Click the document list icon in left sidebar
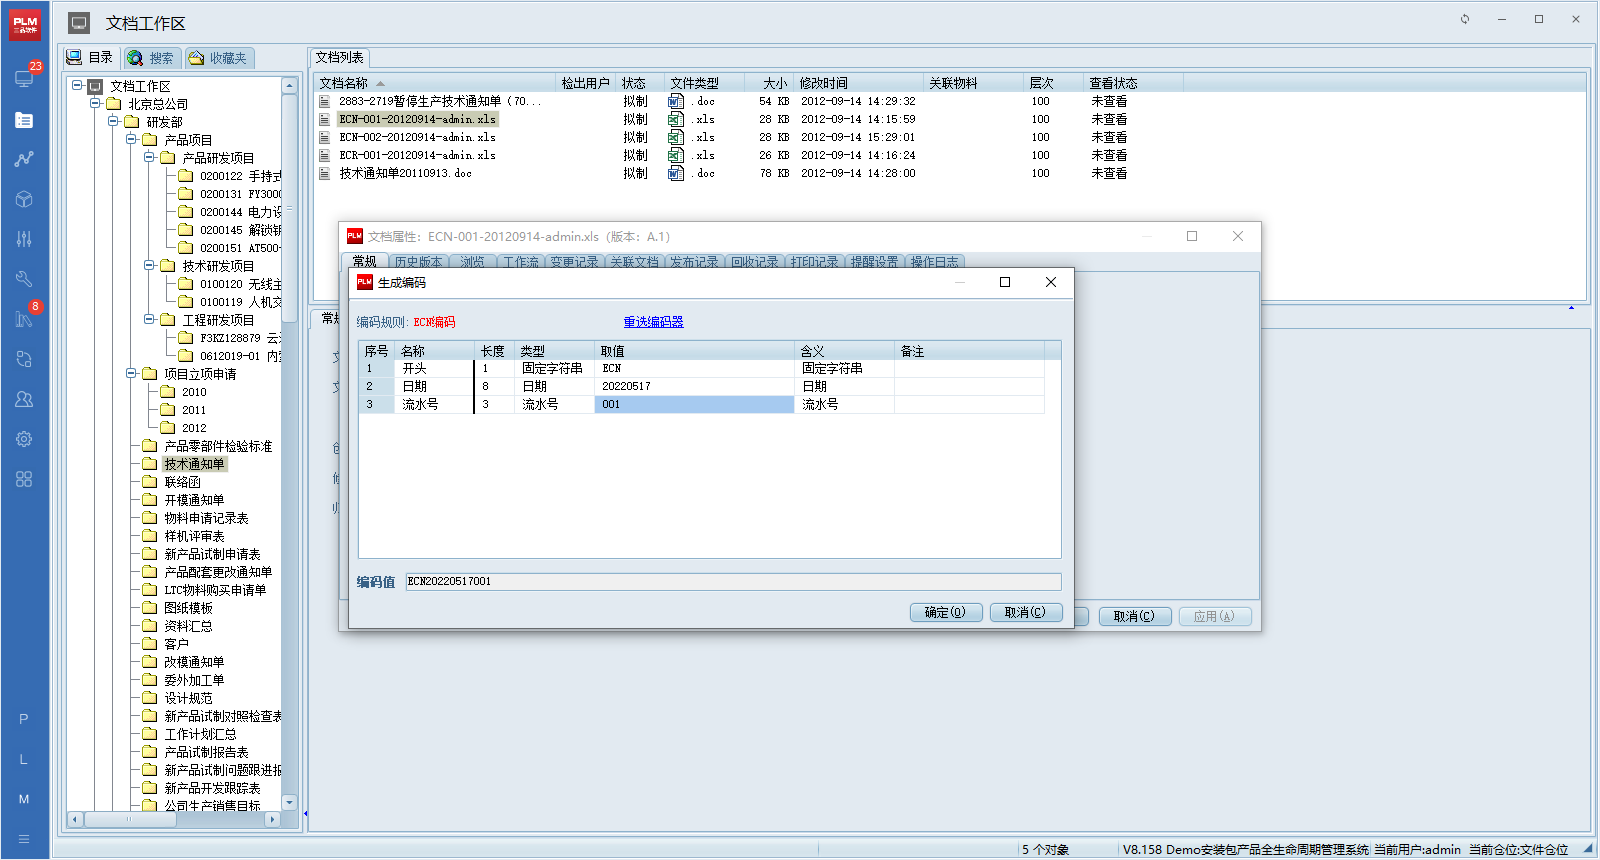1600x860 pixels. (24, 120)
